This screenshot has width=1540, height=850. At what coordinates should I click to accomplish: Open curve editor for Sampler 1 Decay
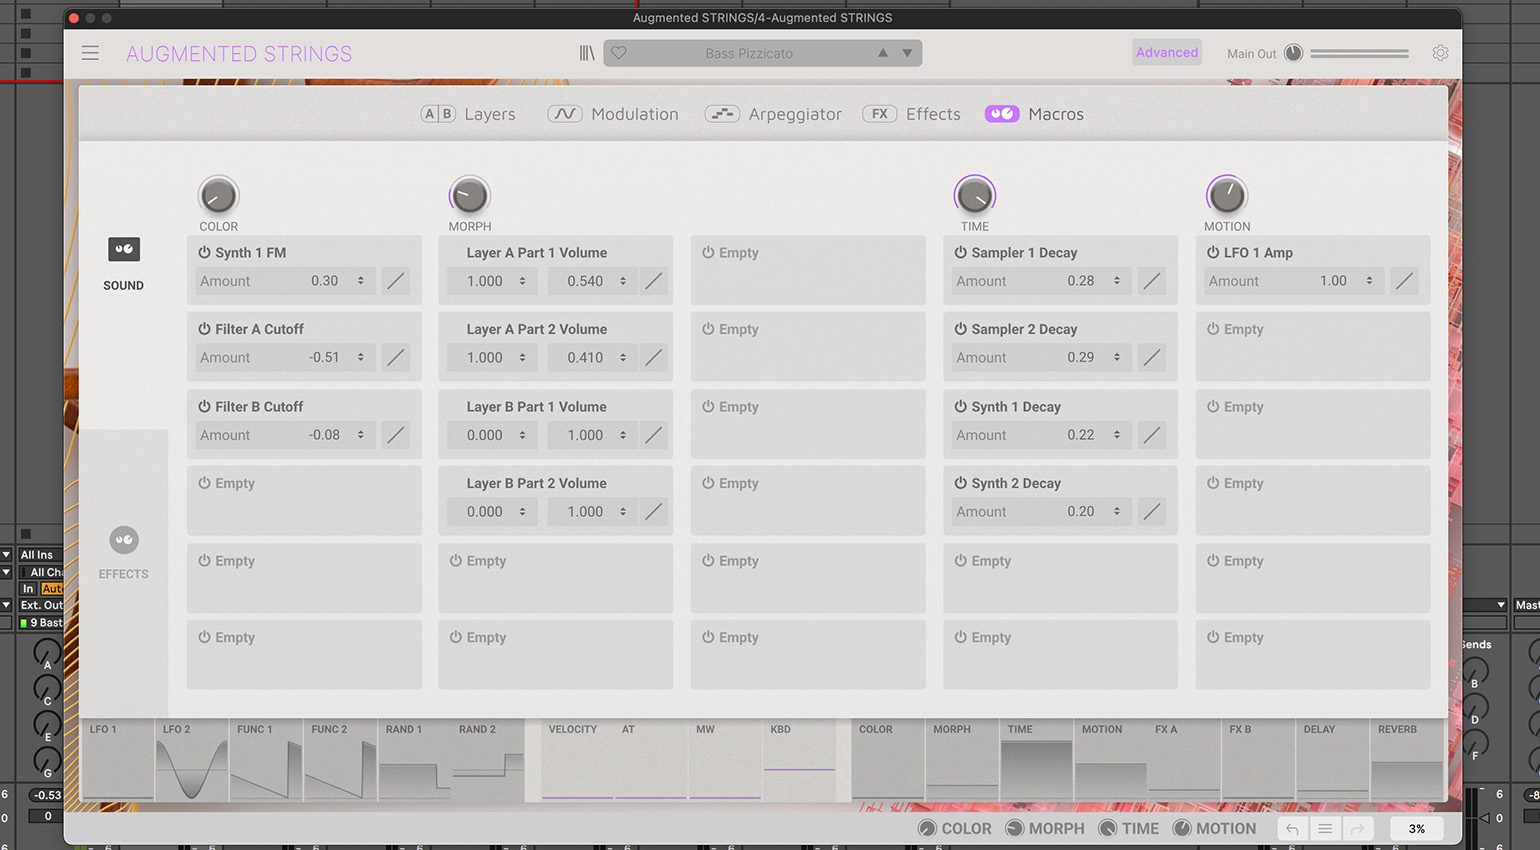pyautogui.click(x=1152, y=281)
